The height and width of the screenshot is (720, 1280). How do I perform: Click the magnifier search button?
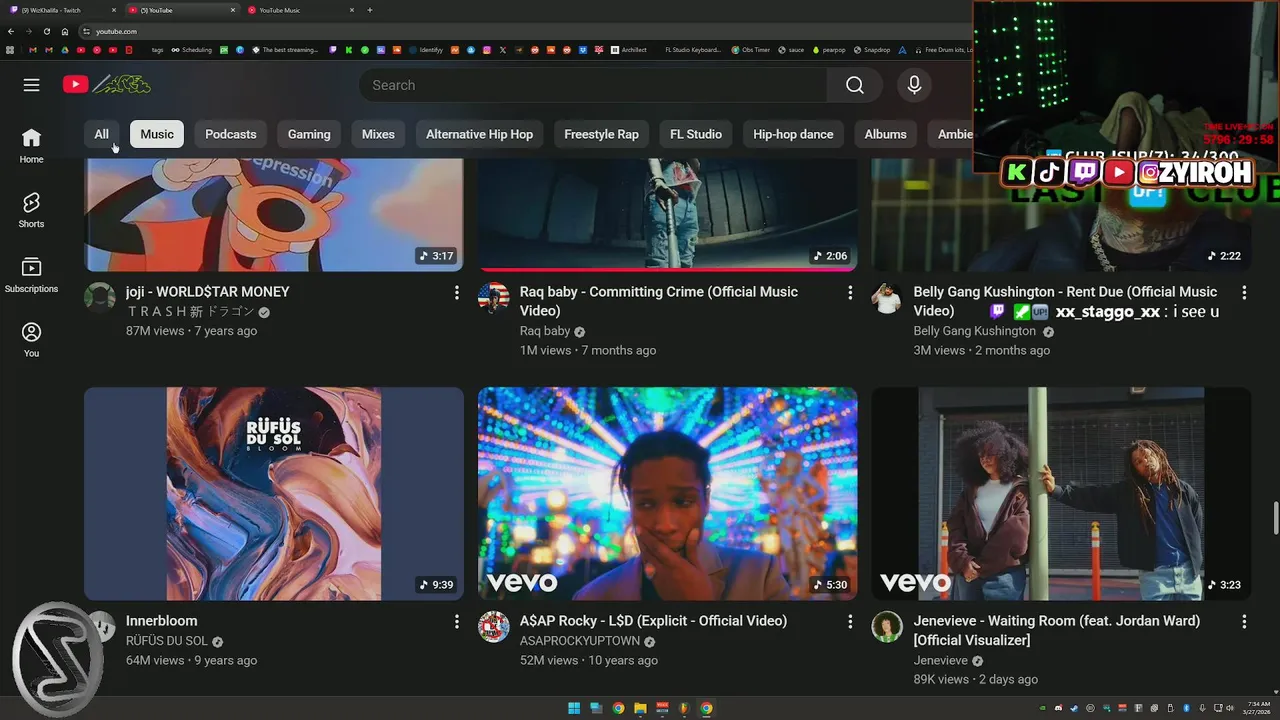click(855, 85)
